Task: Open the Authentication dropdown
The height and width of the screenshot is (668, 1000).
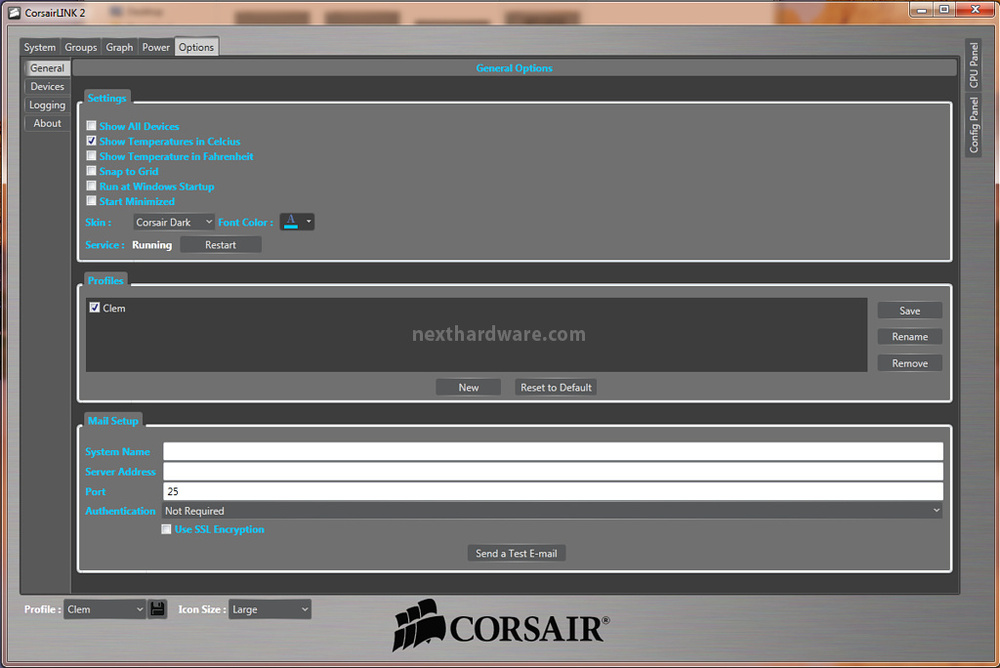Action: click(552, 510)
